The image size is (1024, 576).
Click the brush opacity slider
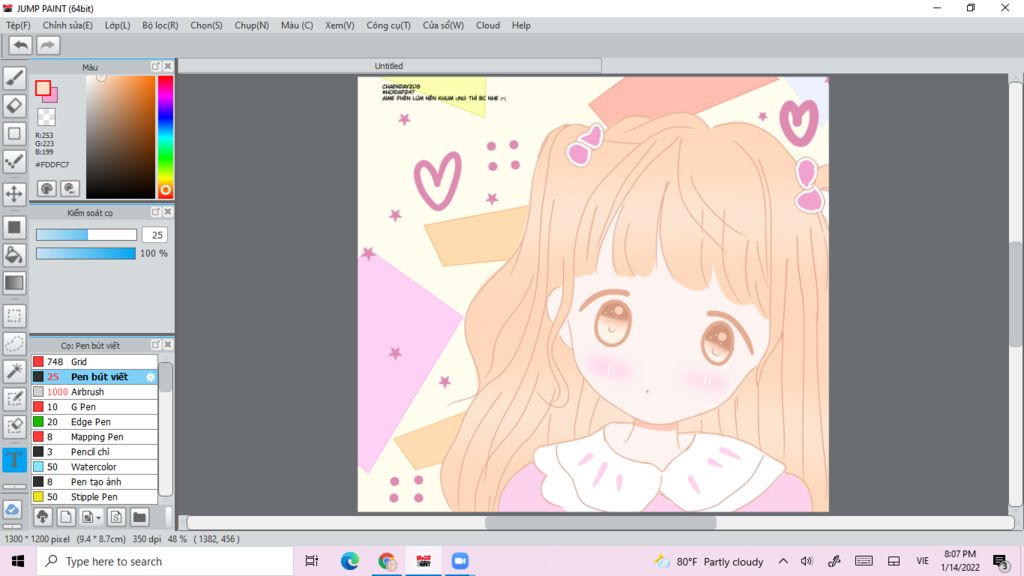click(86, 253)
